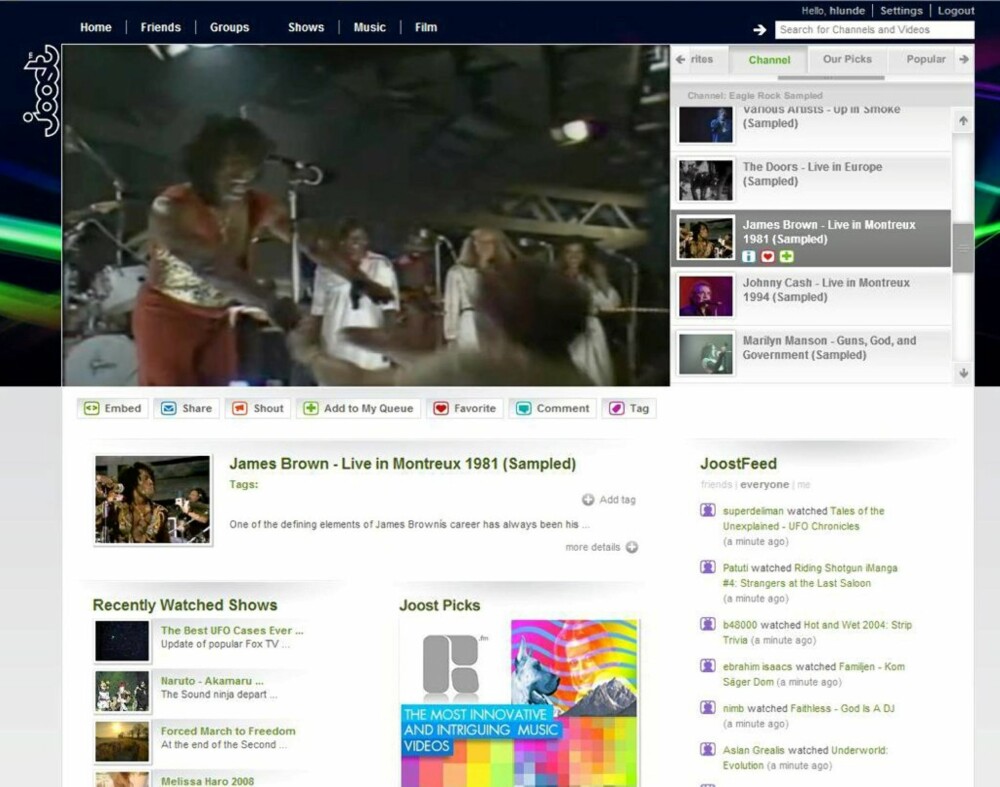Open the Film menu

pyautogui.click(x=426, y=27)
